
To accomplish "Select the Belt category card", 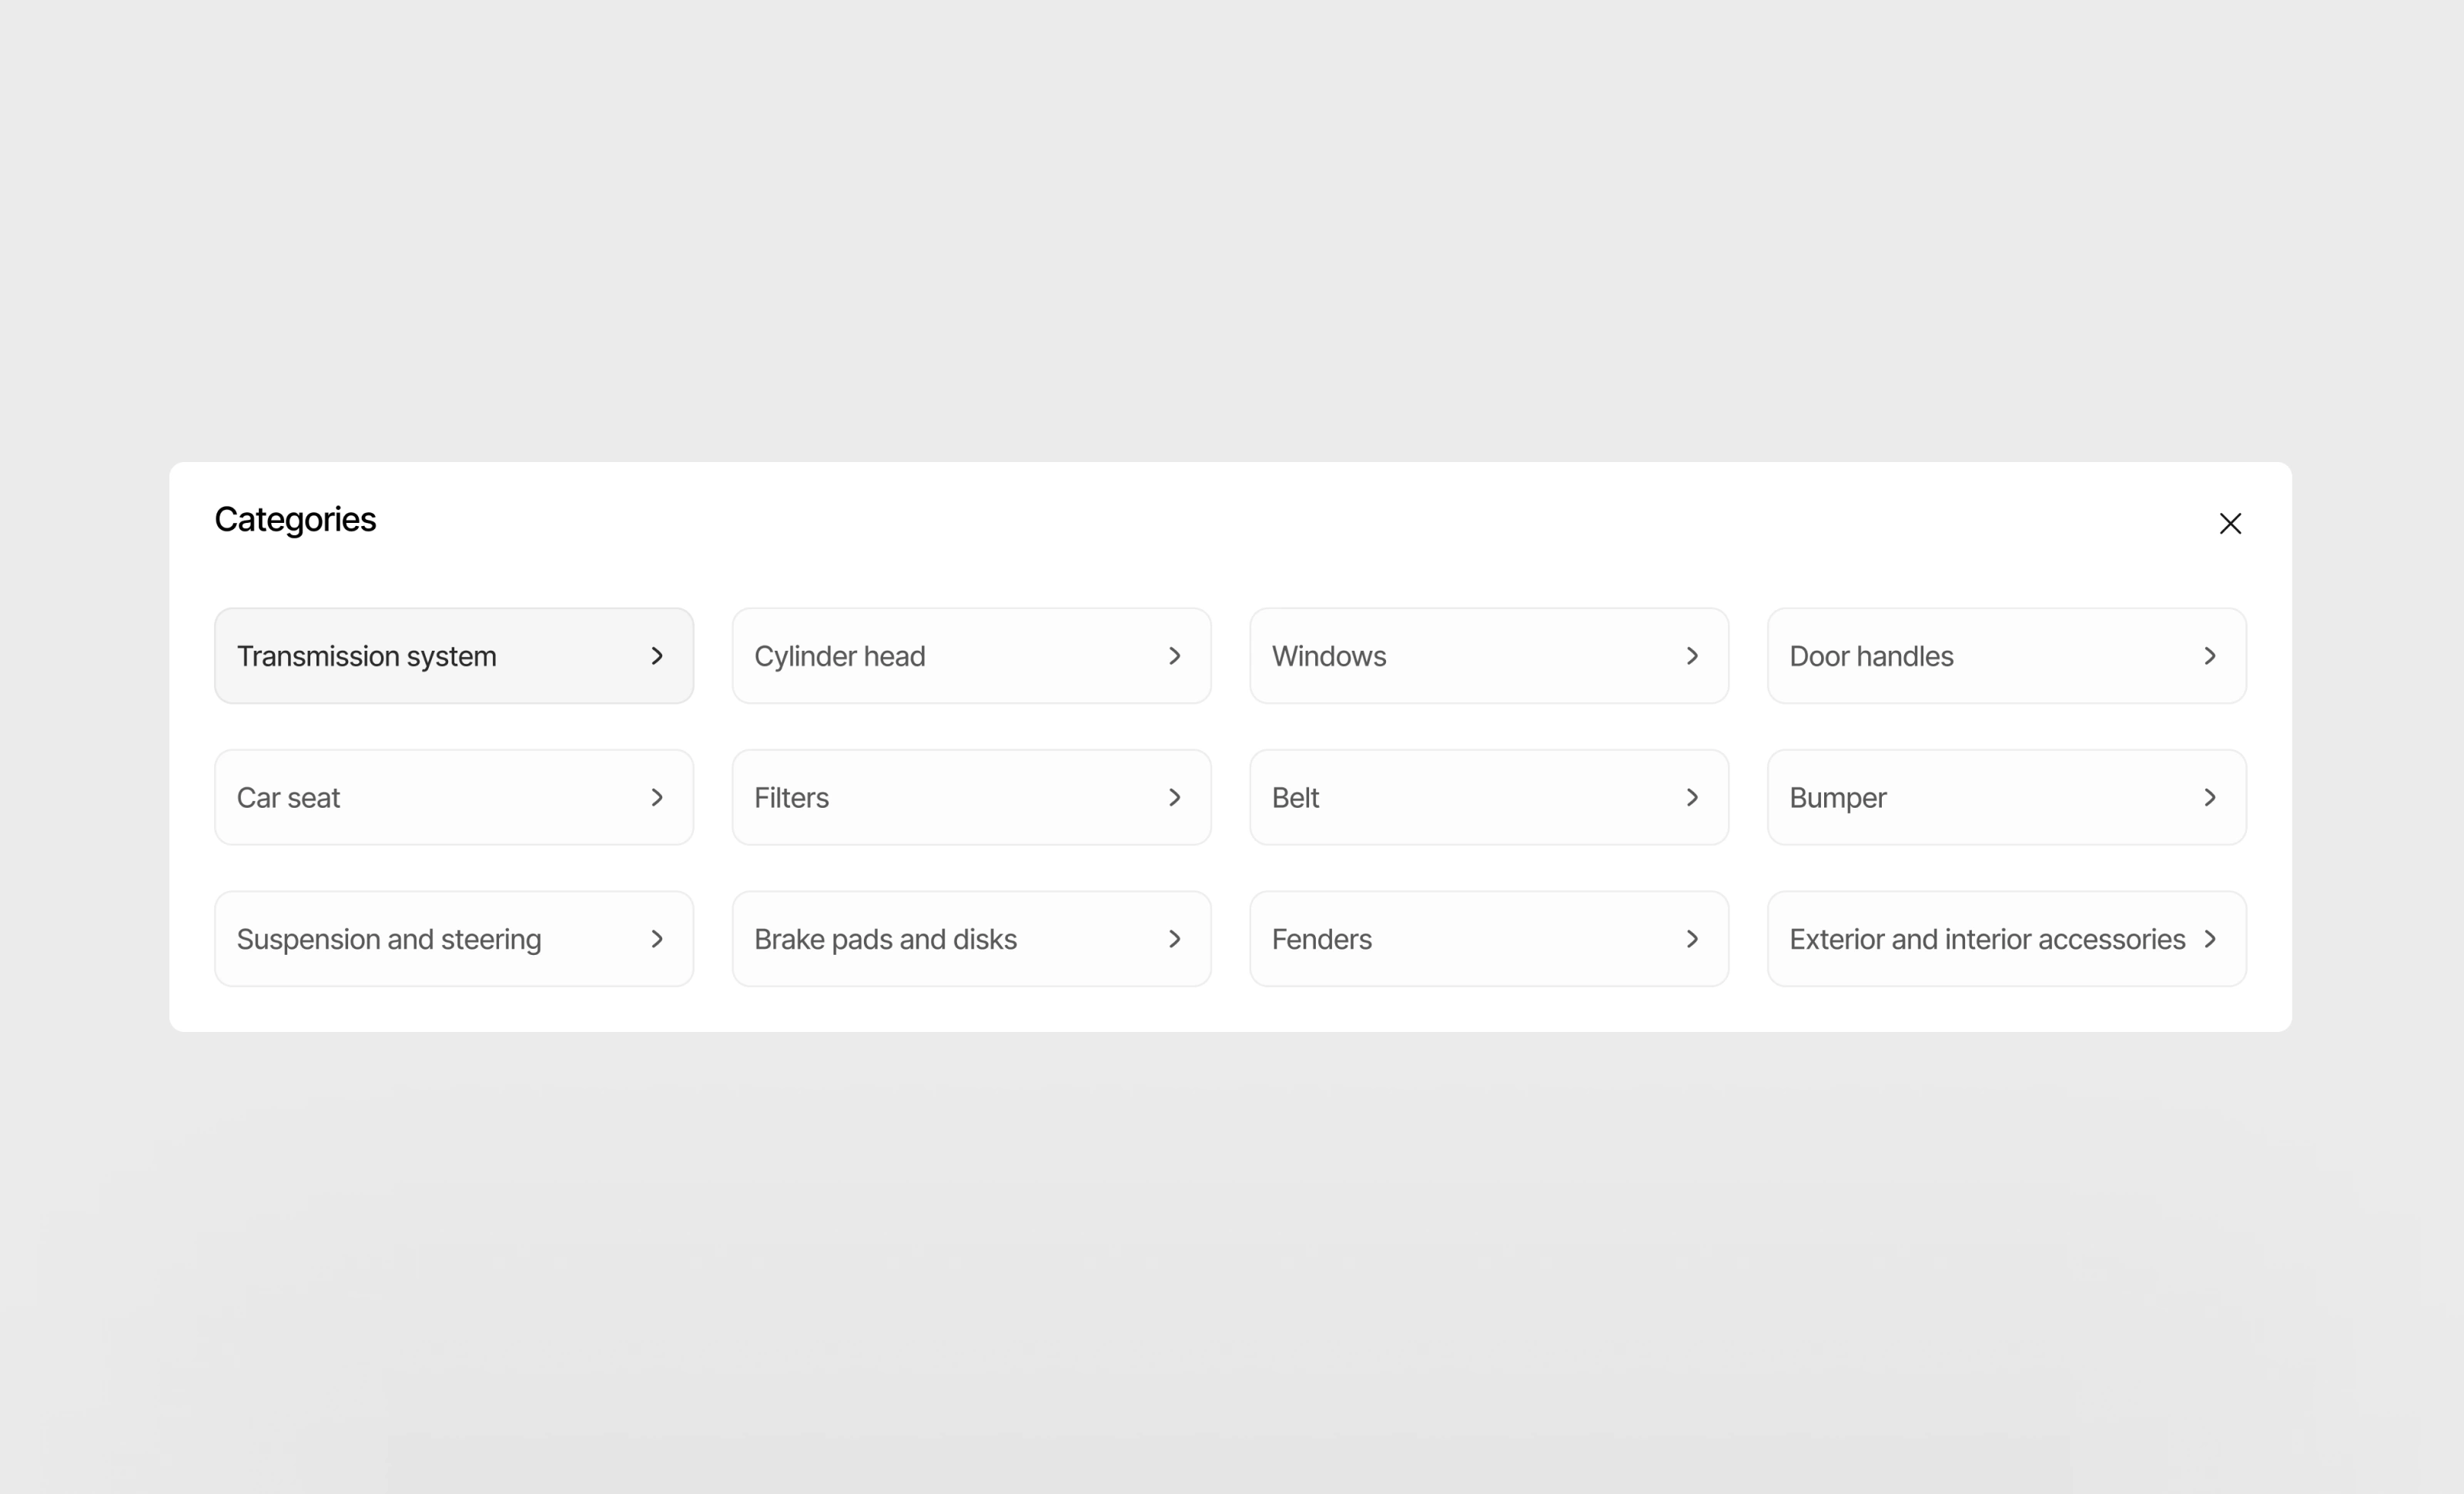I will 1488,798.
